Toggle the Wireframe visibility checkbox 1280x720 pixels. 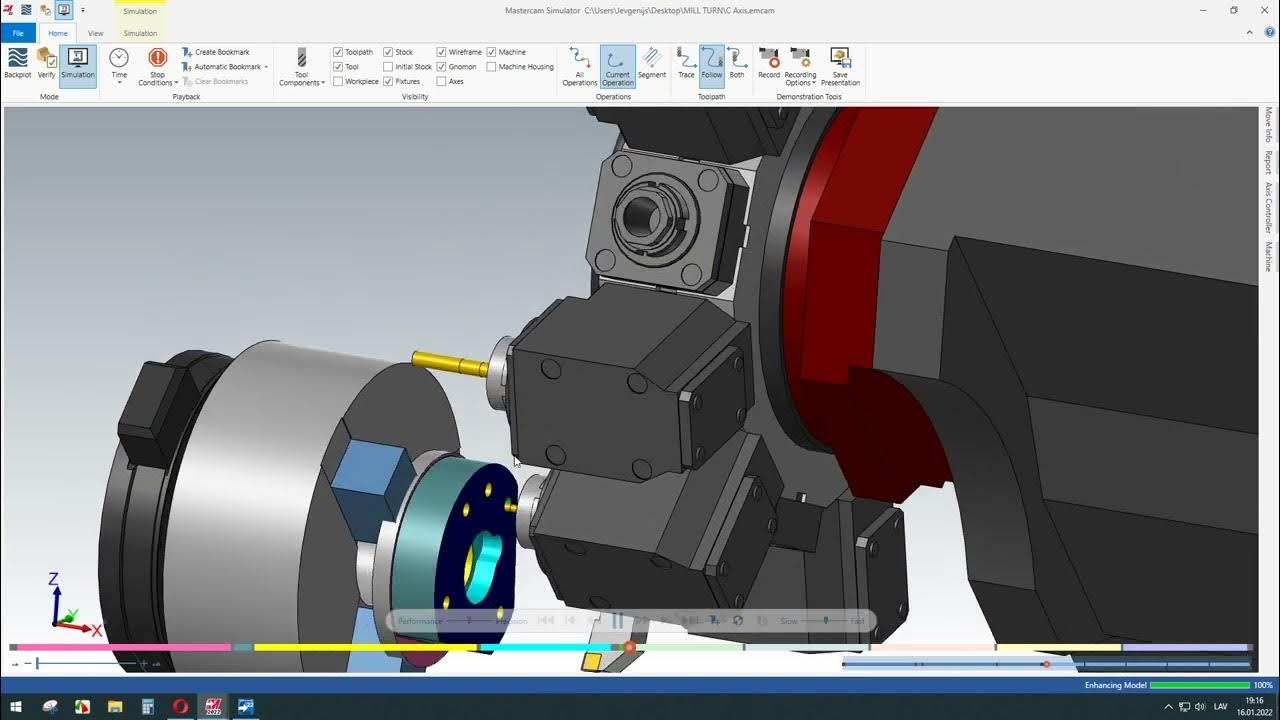tap(441, 52)
